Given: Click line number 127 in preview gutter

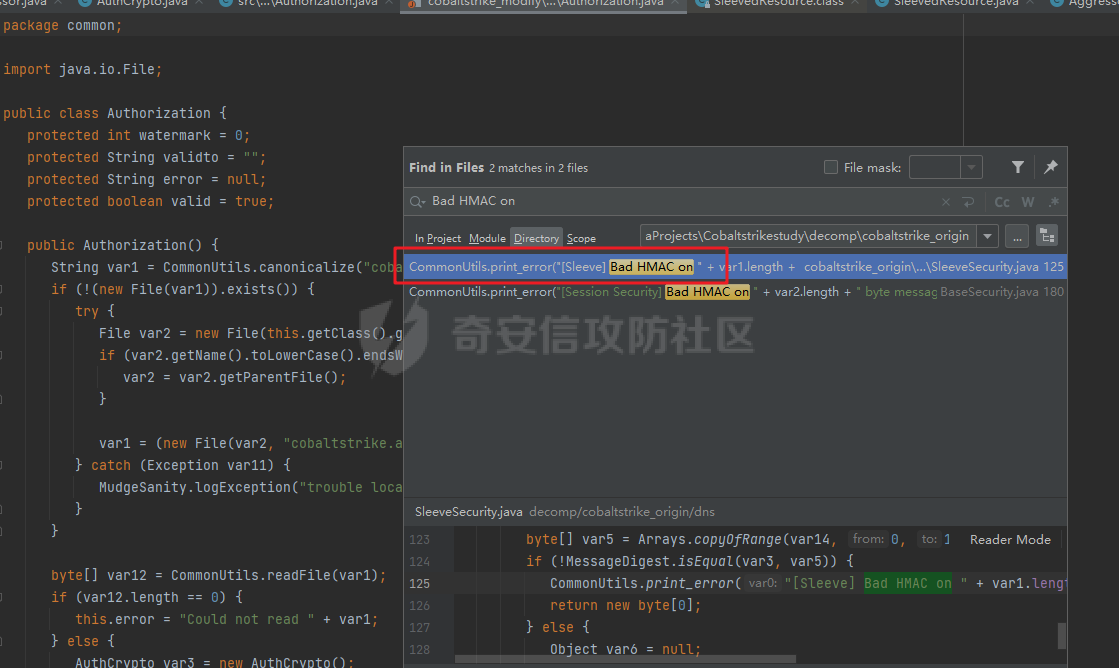Looking at the screenshot, I should [420, 627].
